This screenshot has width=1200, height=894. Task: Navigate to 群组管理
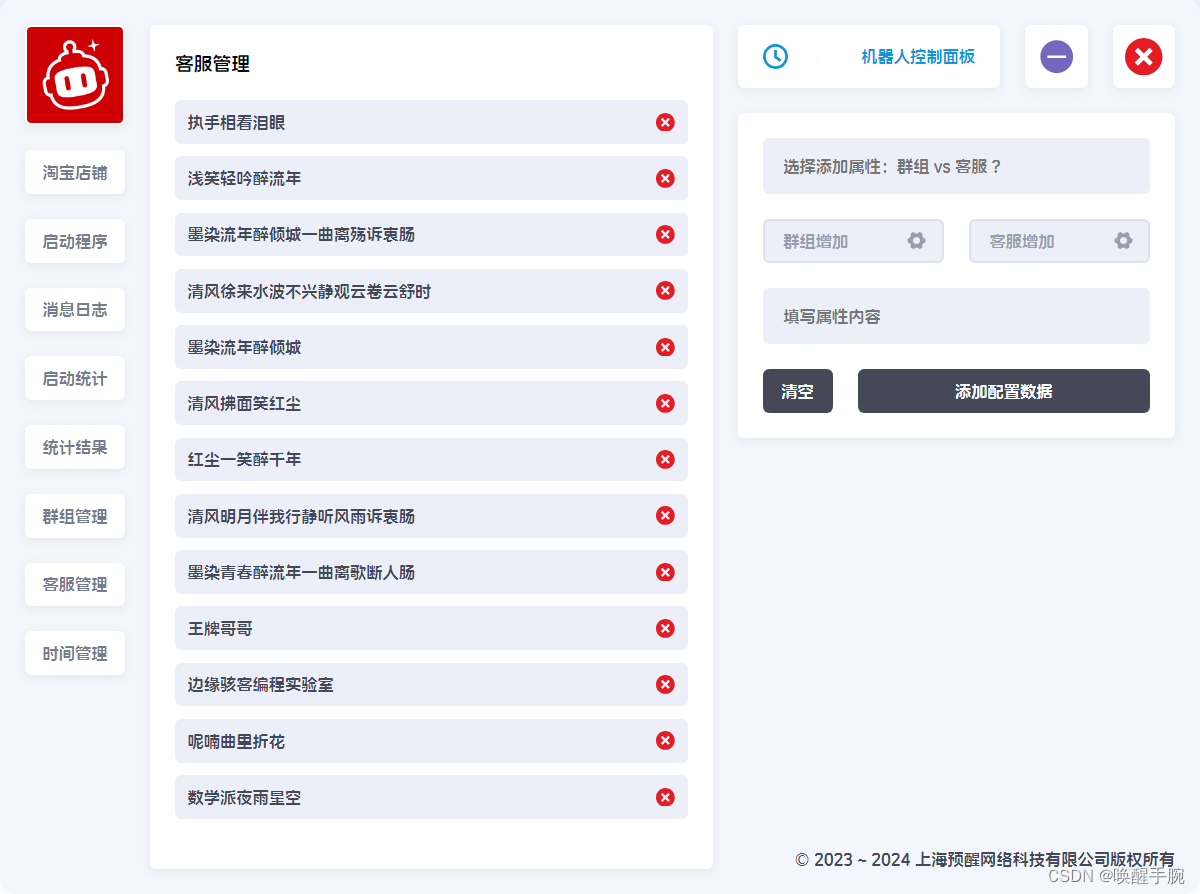coord(75,516)
